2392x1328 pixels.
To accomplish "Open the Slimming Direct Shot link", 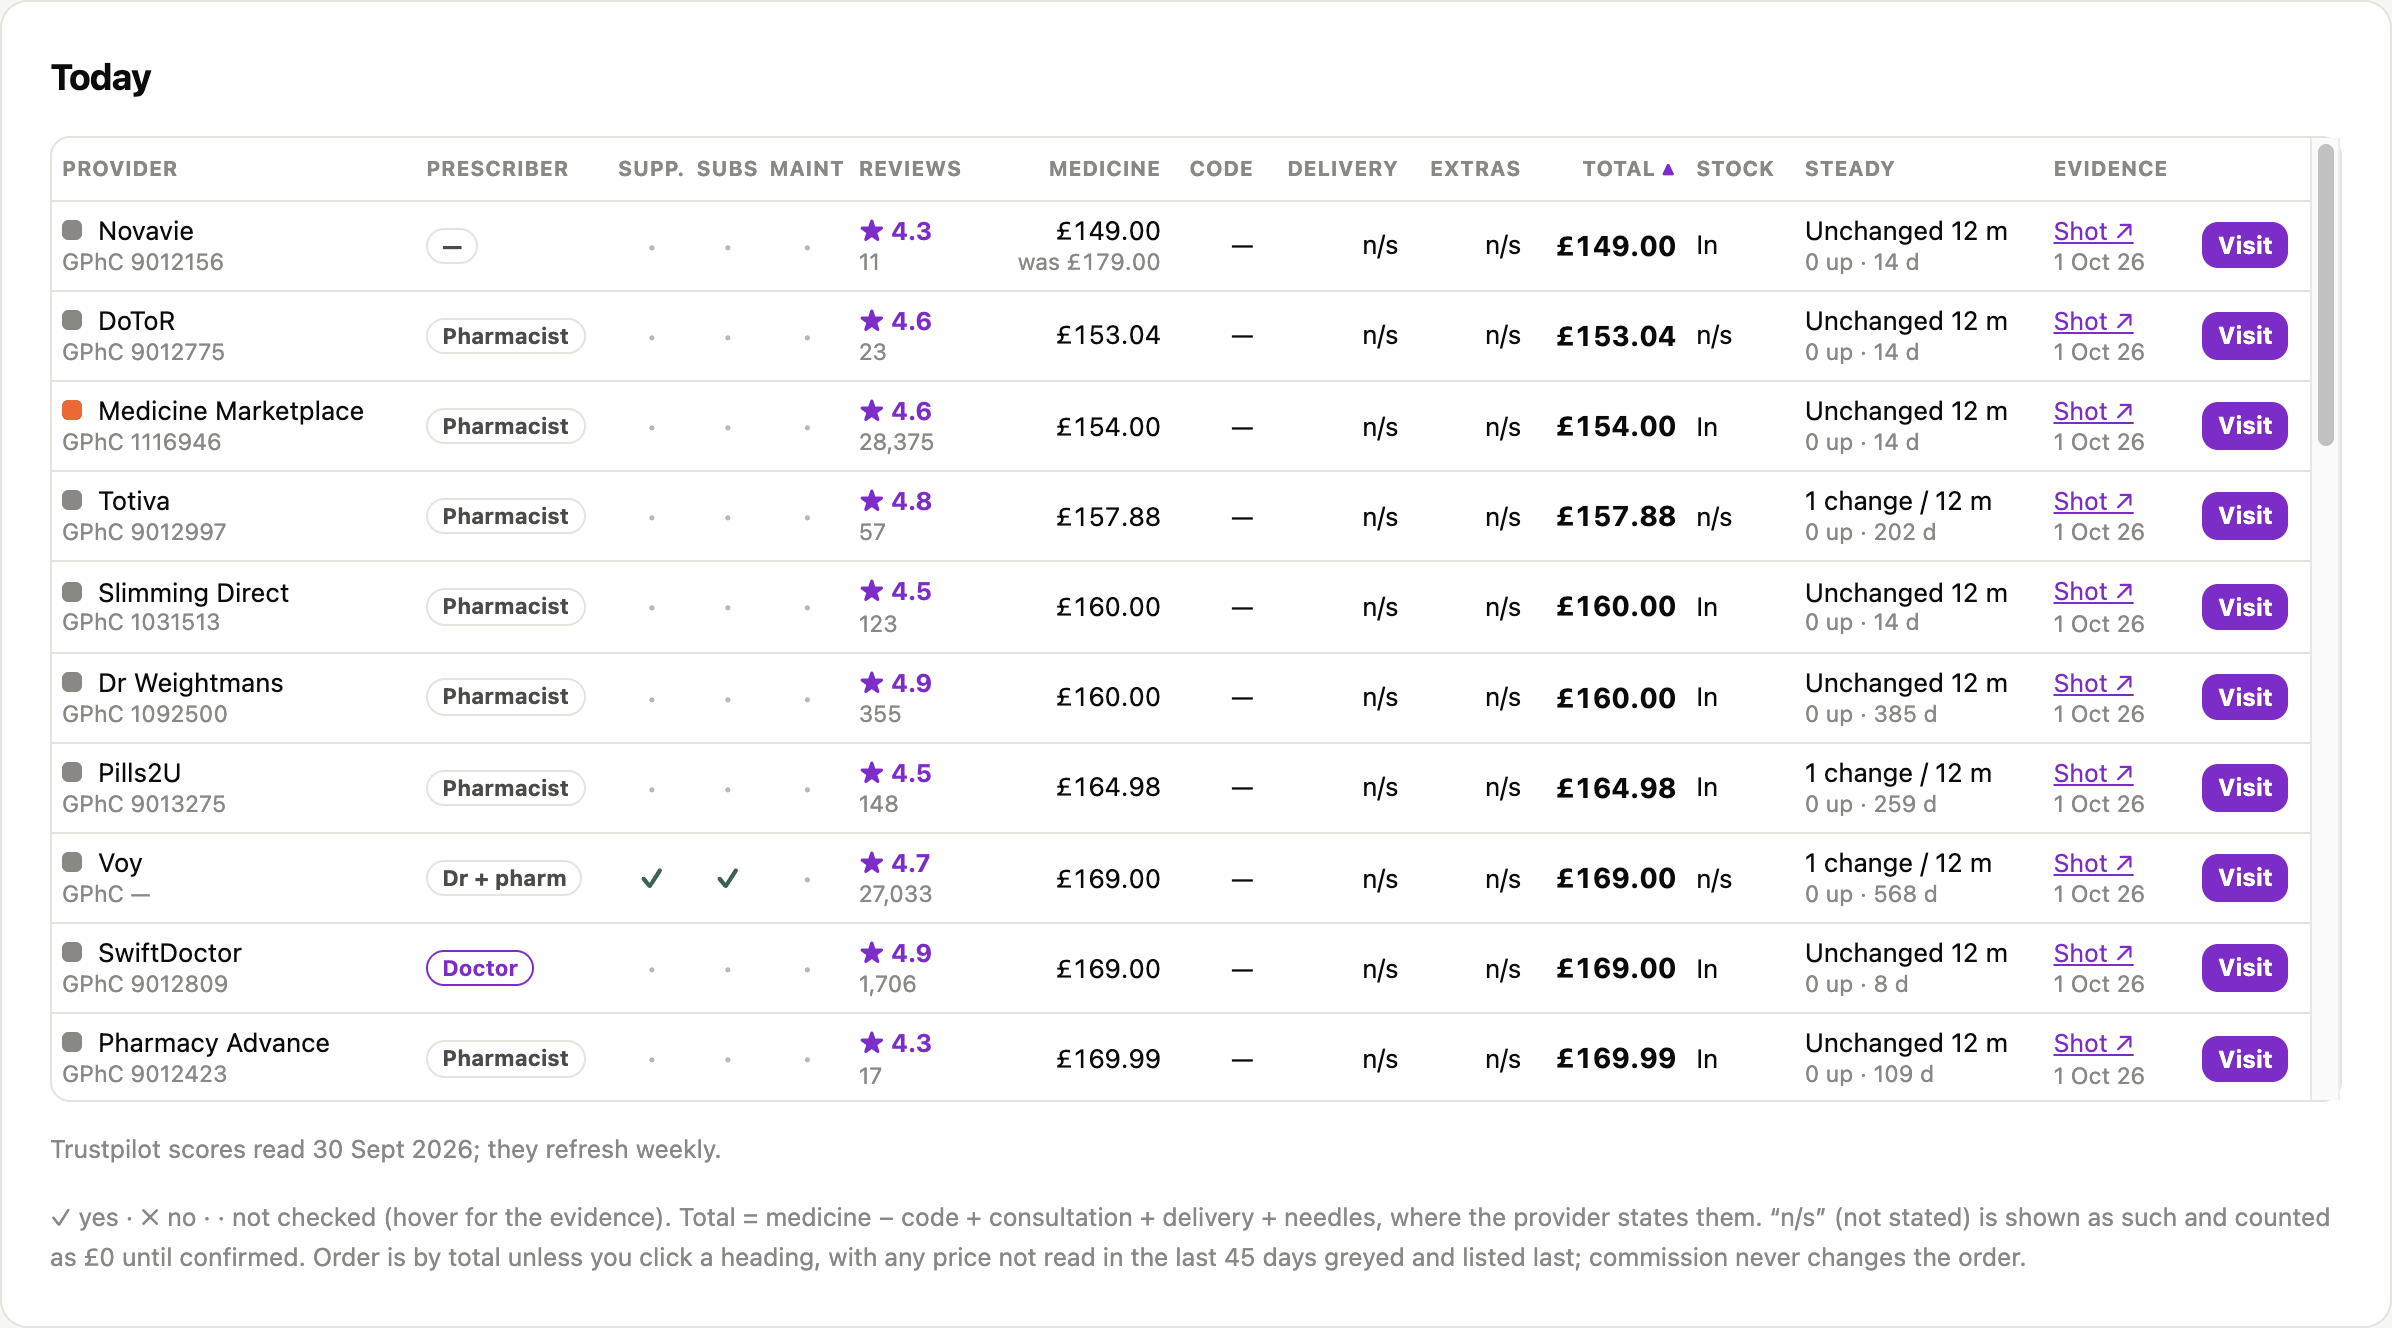I will [2093, 592].
